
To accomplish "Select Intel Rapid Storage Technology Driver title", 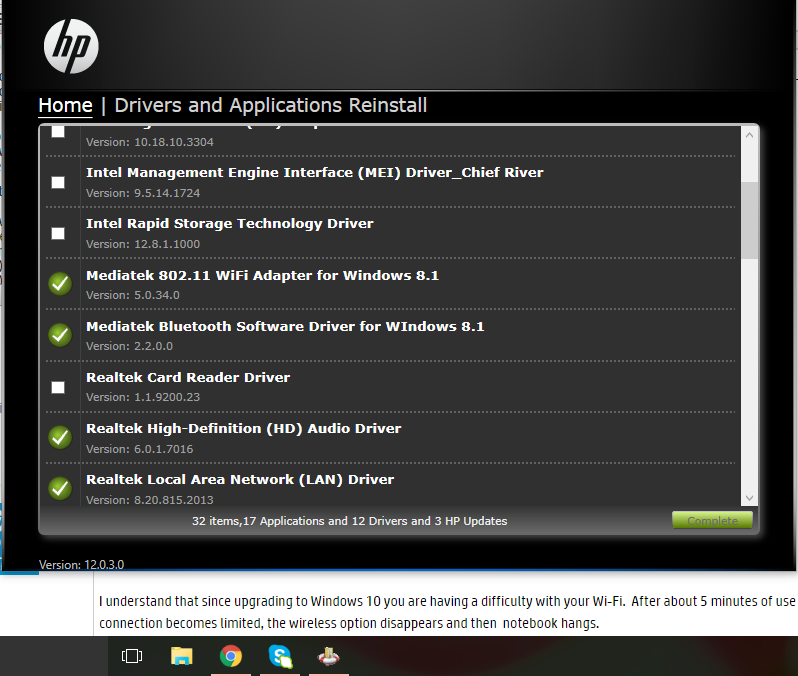I will (230, 223).
